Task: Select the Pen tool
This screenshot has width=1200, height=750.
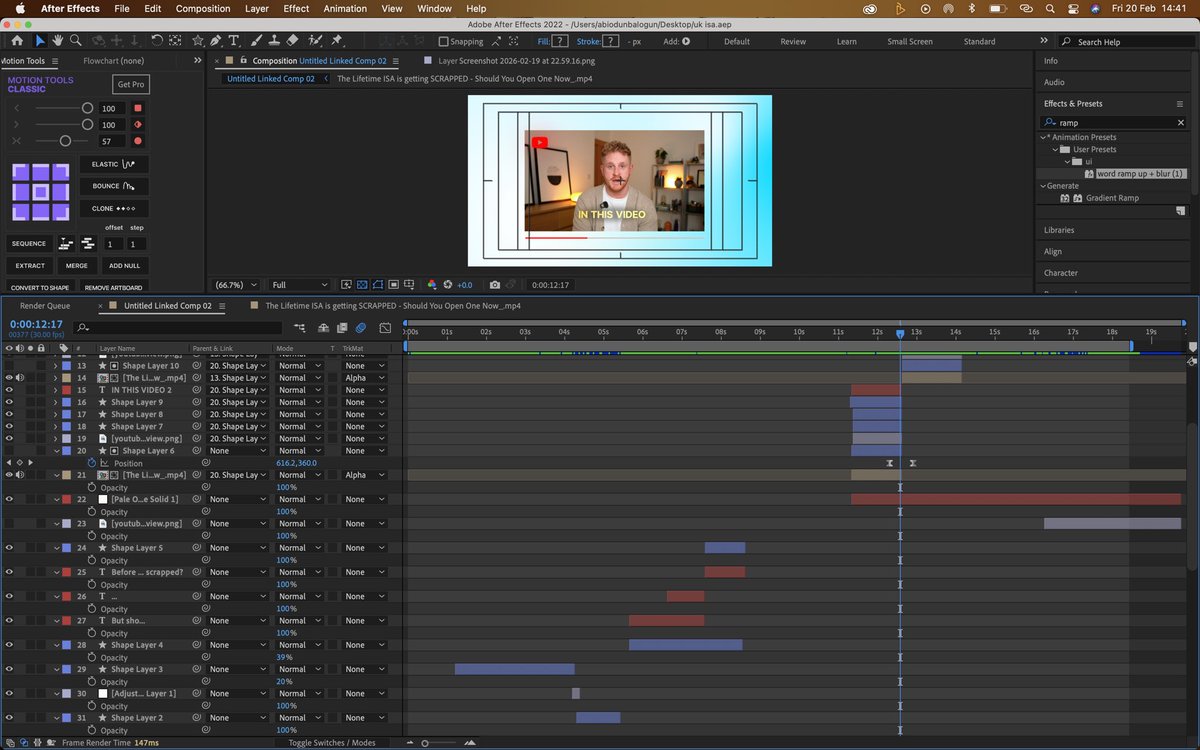Action: click(216, 41)
